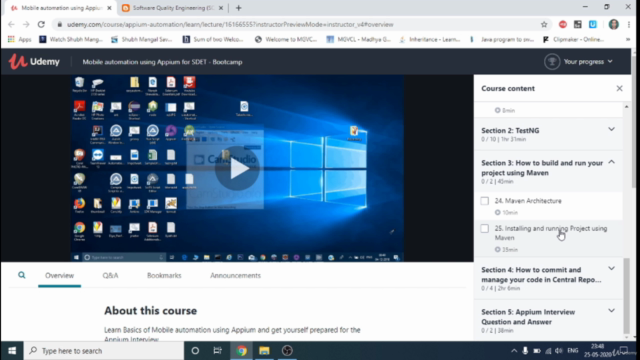Click the taskbar clock and date
The width and height of the screenshot is (640, 360).
coord(597,350)
